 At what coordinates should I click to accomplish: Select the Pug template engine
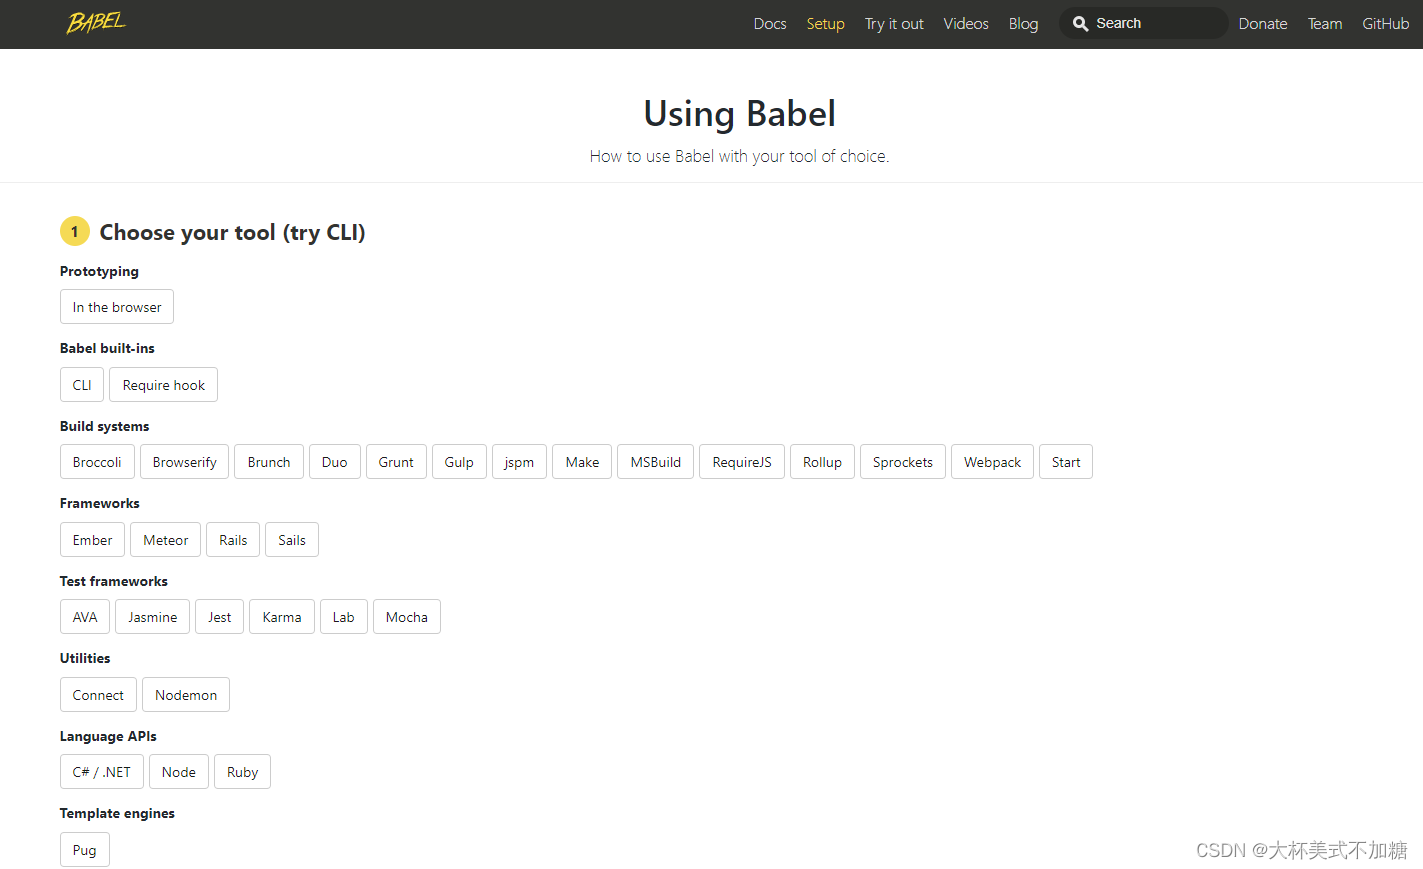tap(85, 850)
